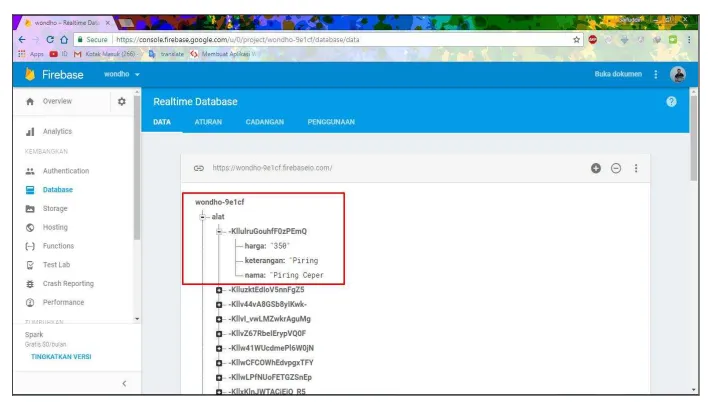This screenshot has height=402, width=710.
Task: Click the nama value "Piring Ceper"
Action: click(x=297, y=275)
